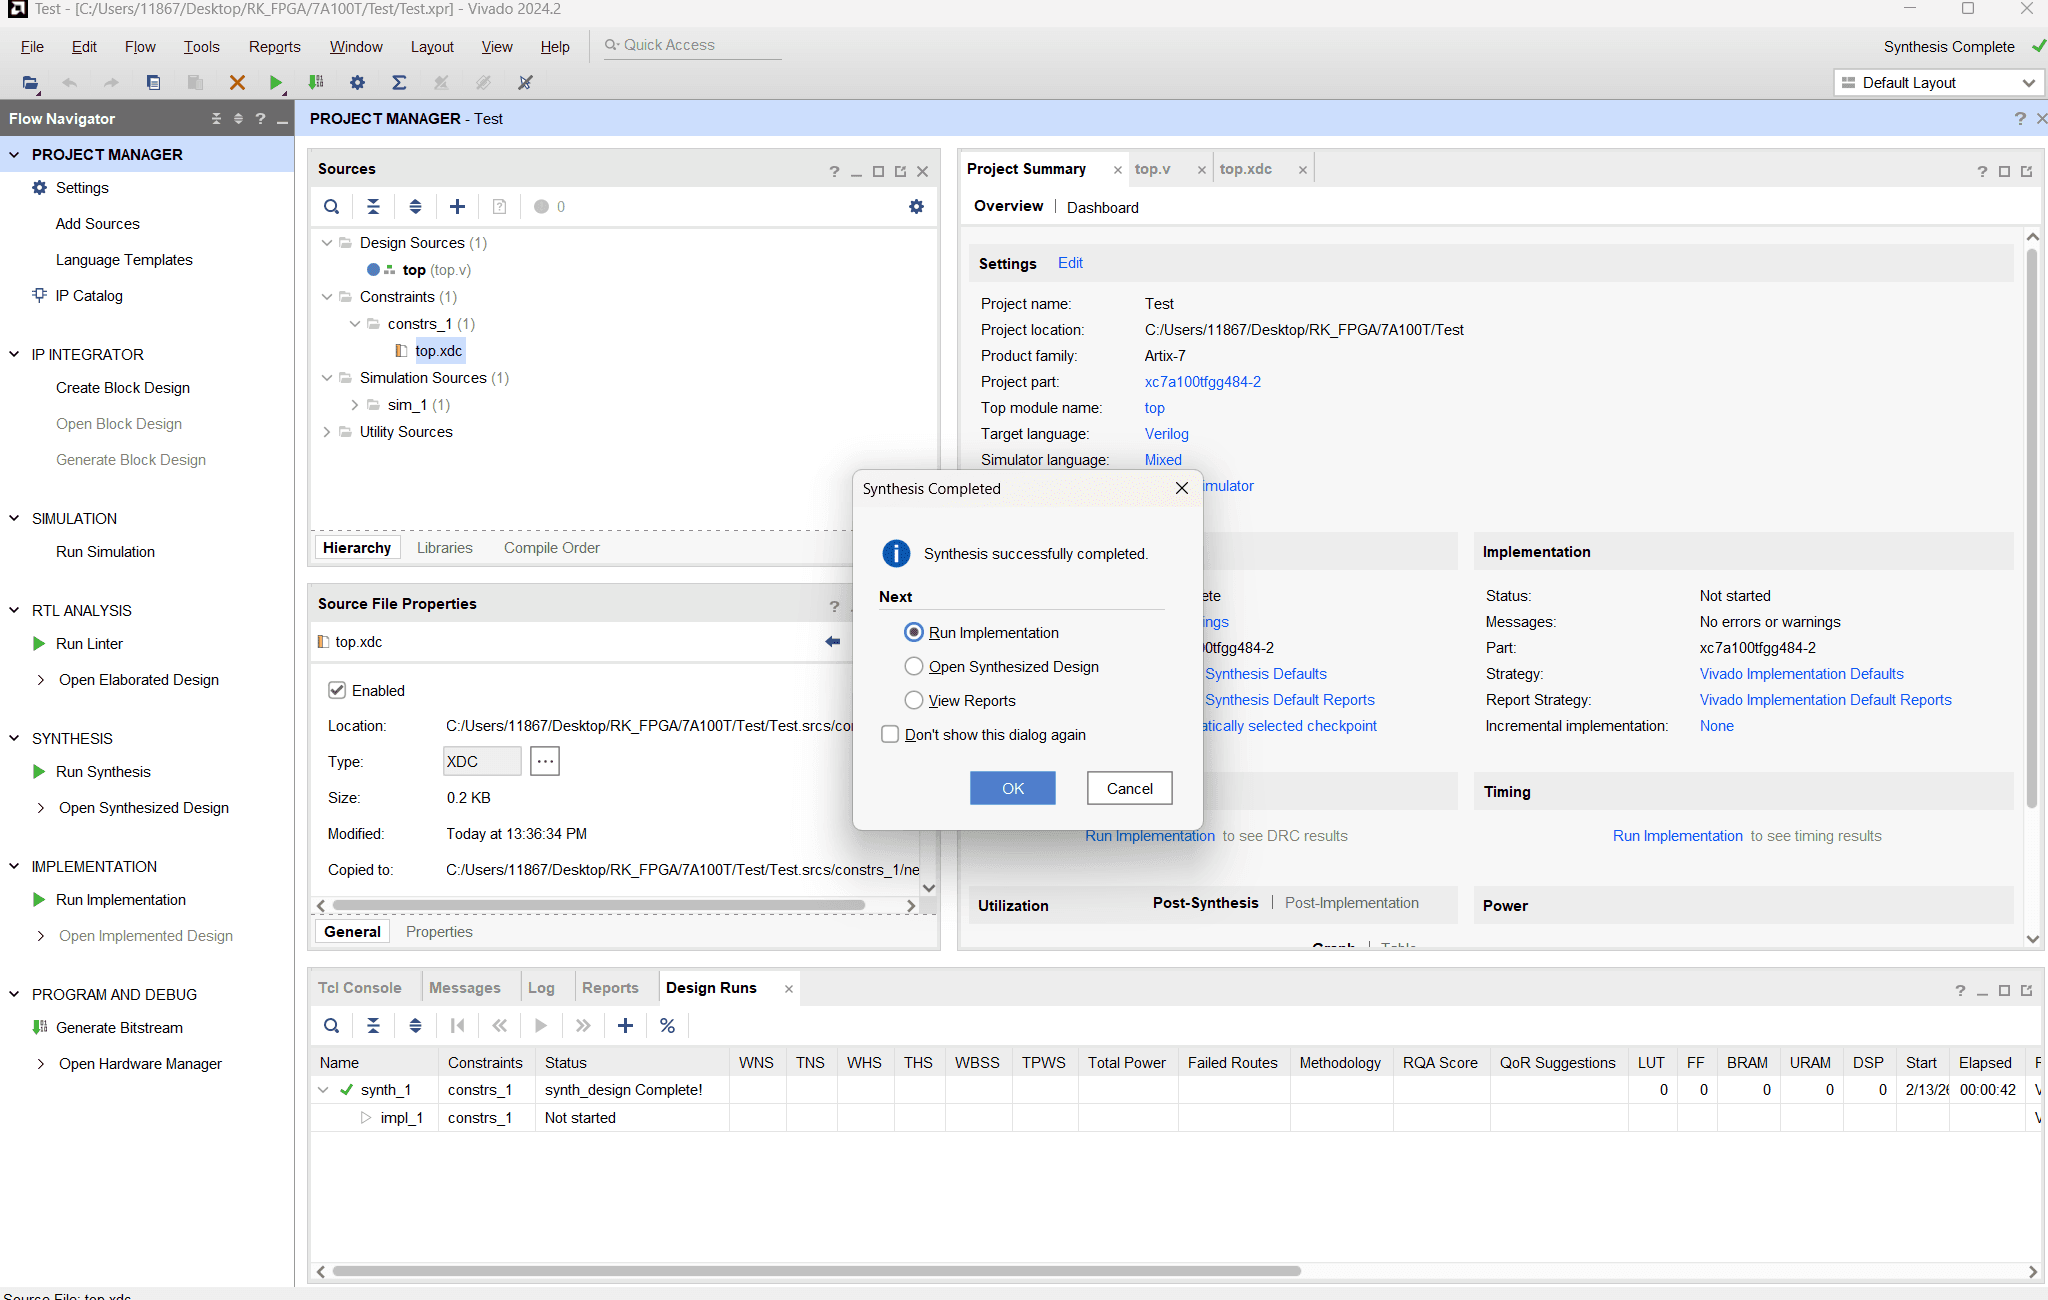
Task: Open the Reports menu
Action: (274, 47)
